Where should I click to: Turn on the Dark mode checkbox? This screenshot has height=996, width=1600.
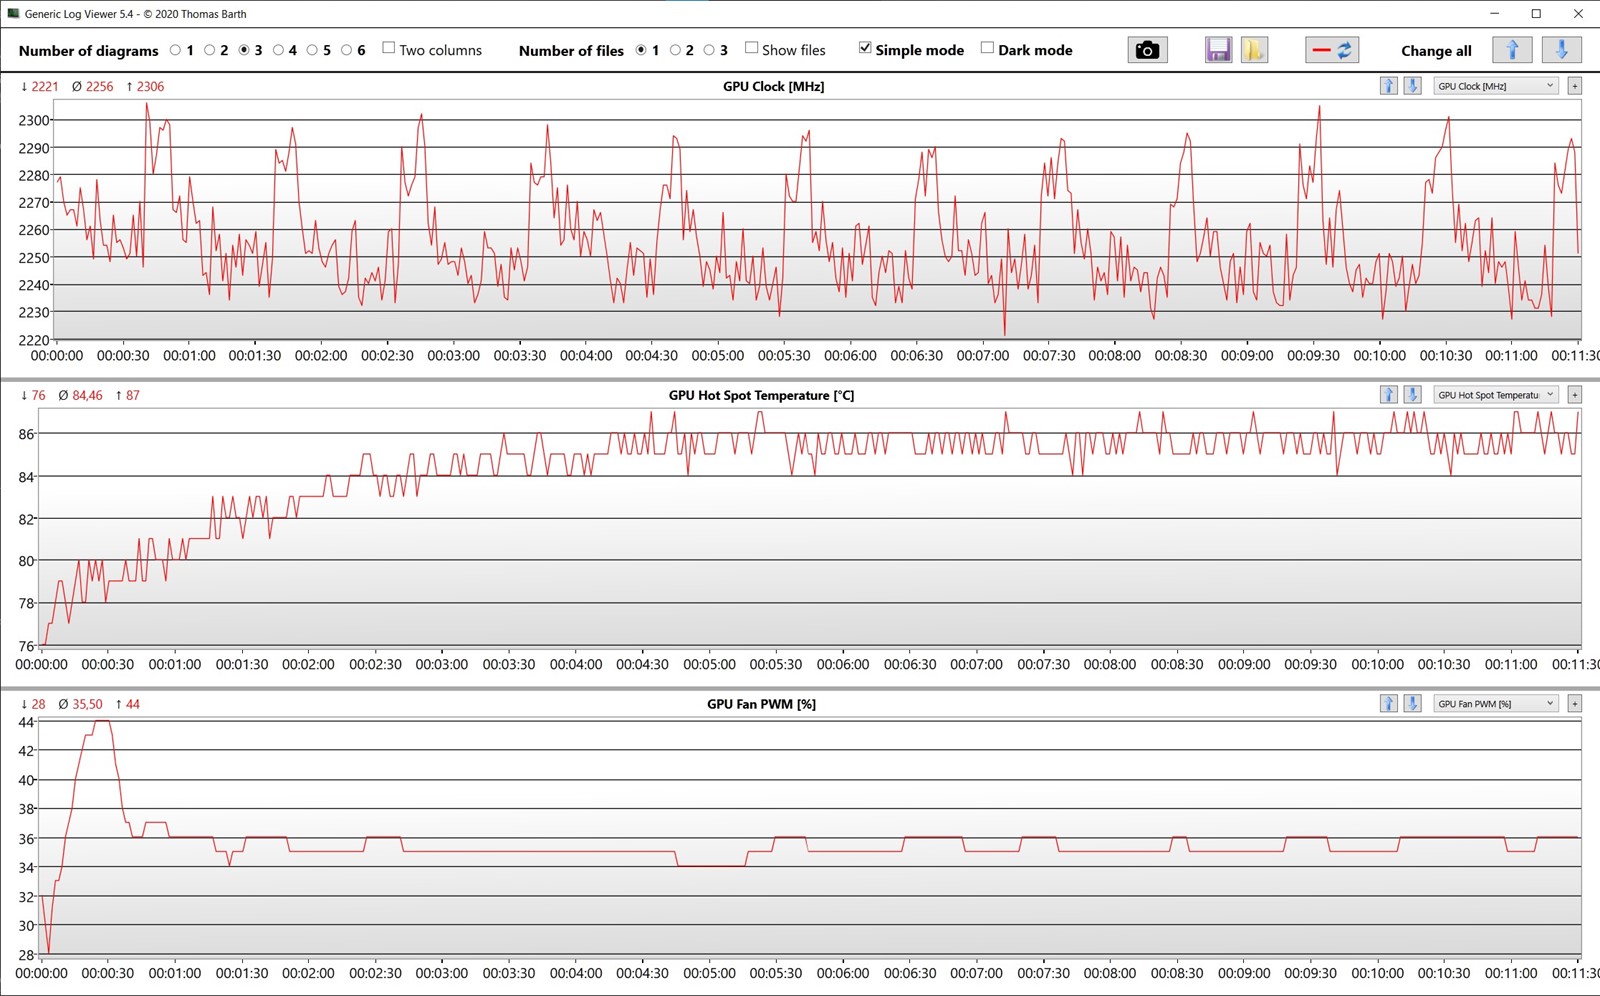987,49
